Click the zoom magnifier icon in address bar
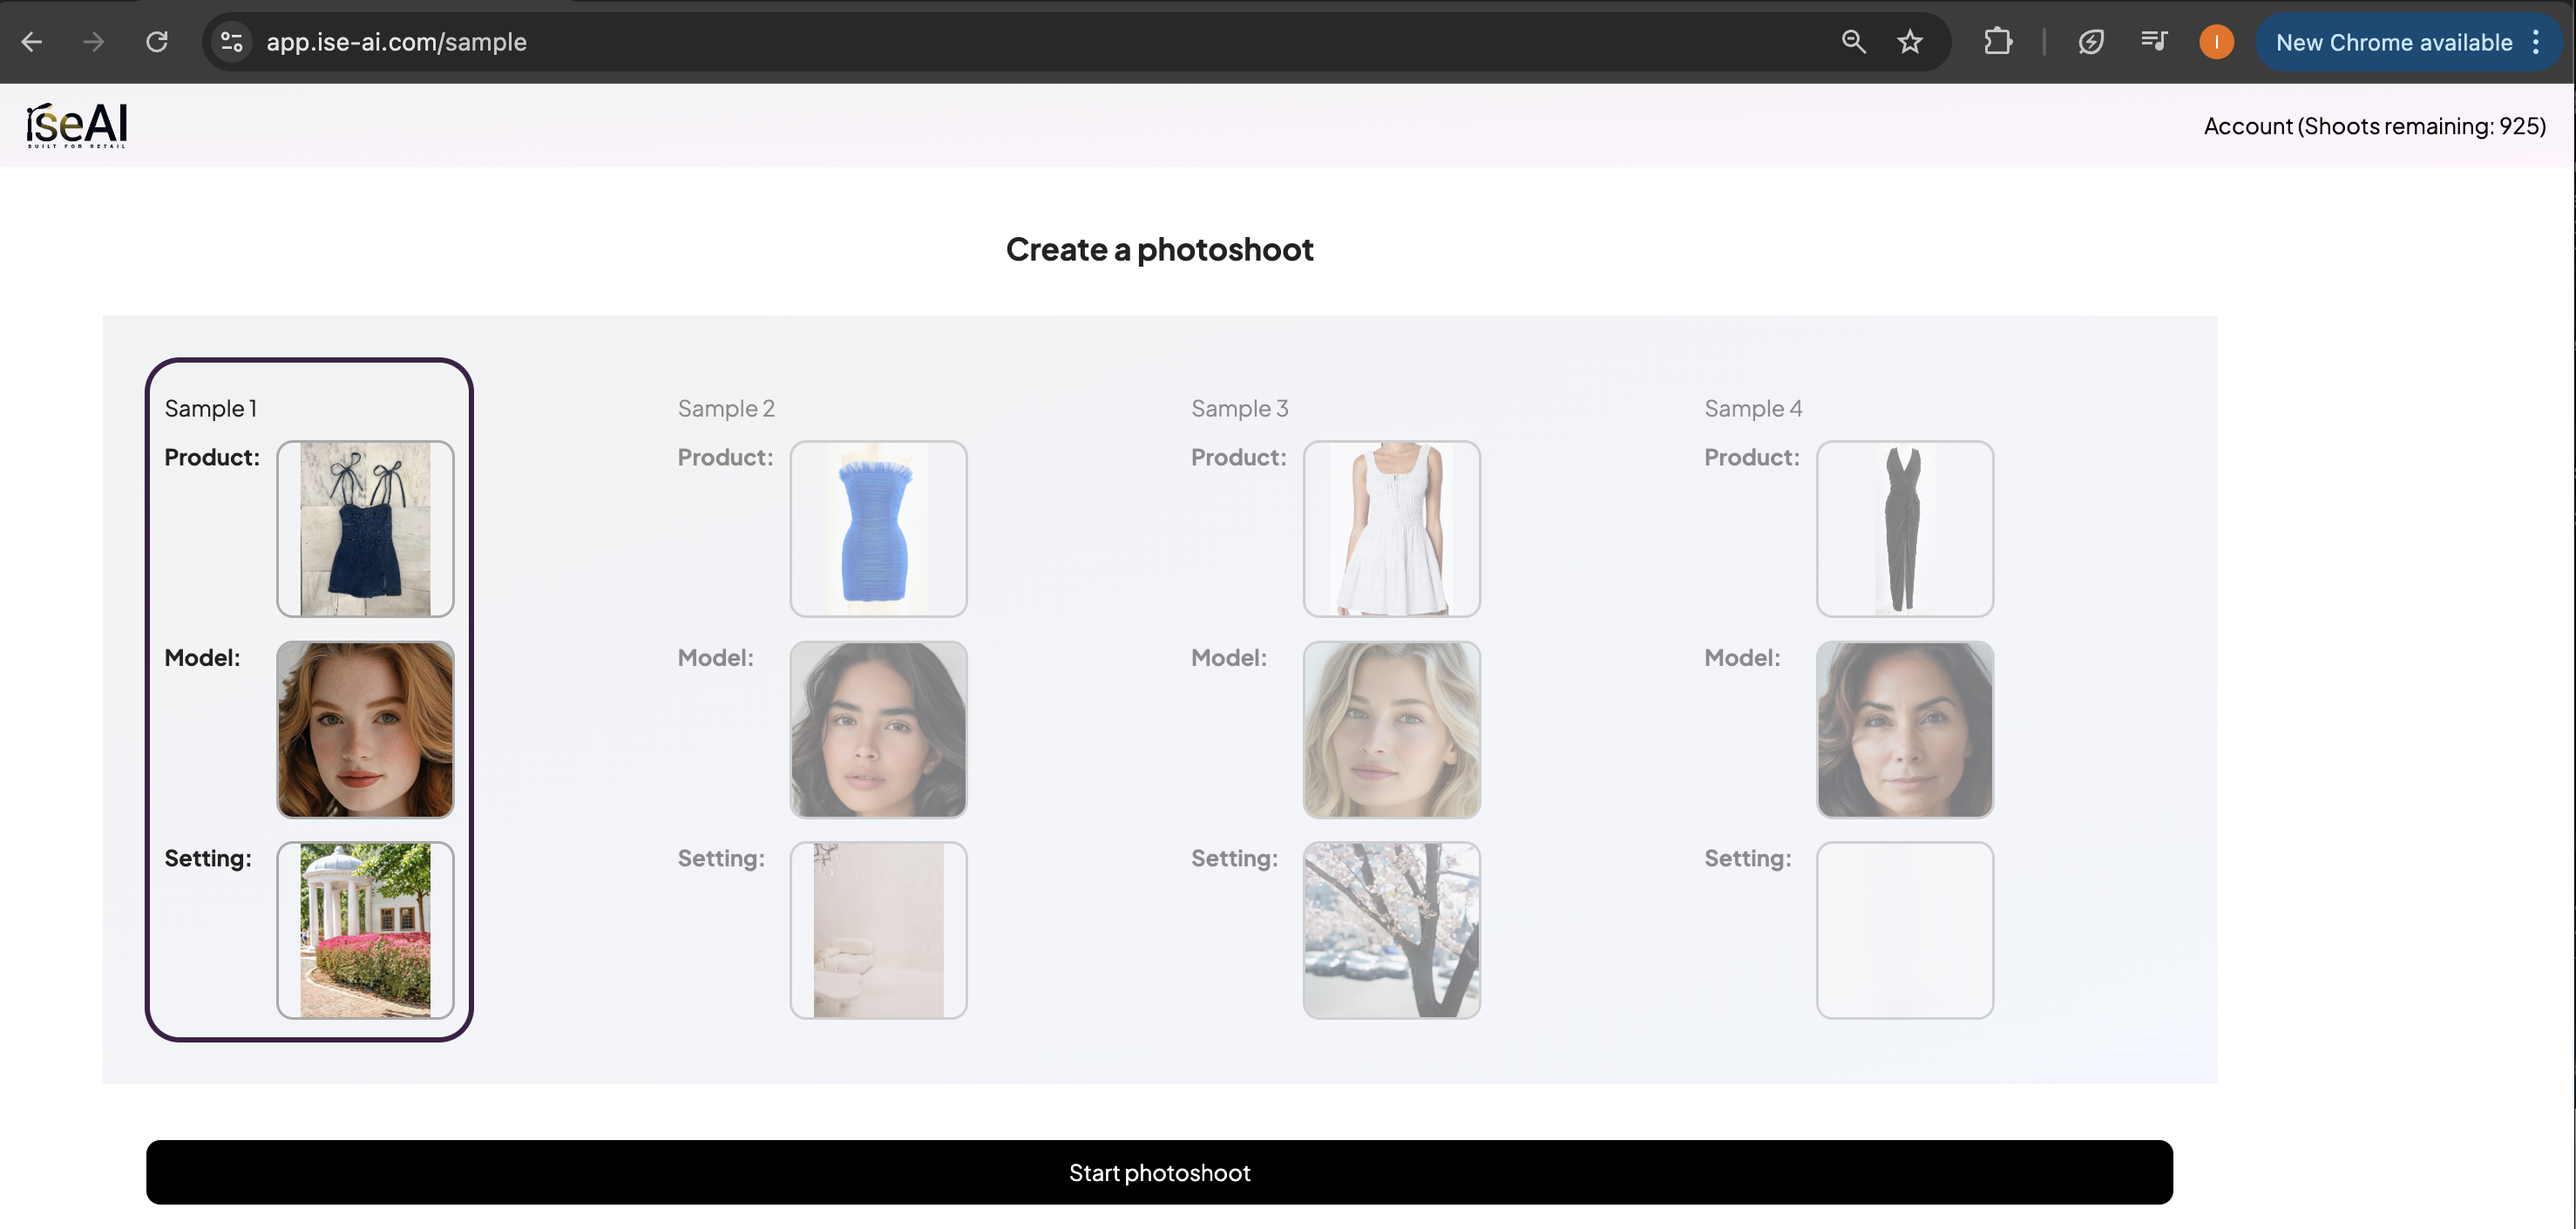Screen dimensions: 2576x1229 coord(1853,42)
